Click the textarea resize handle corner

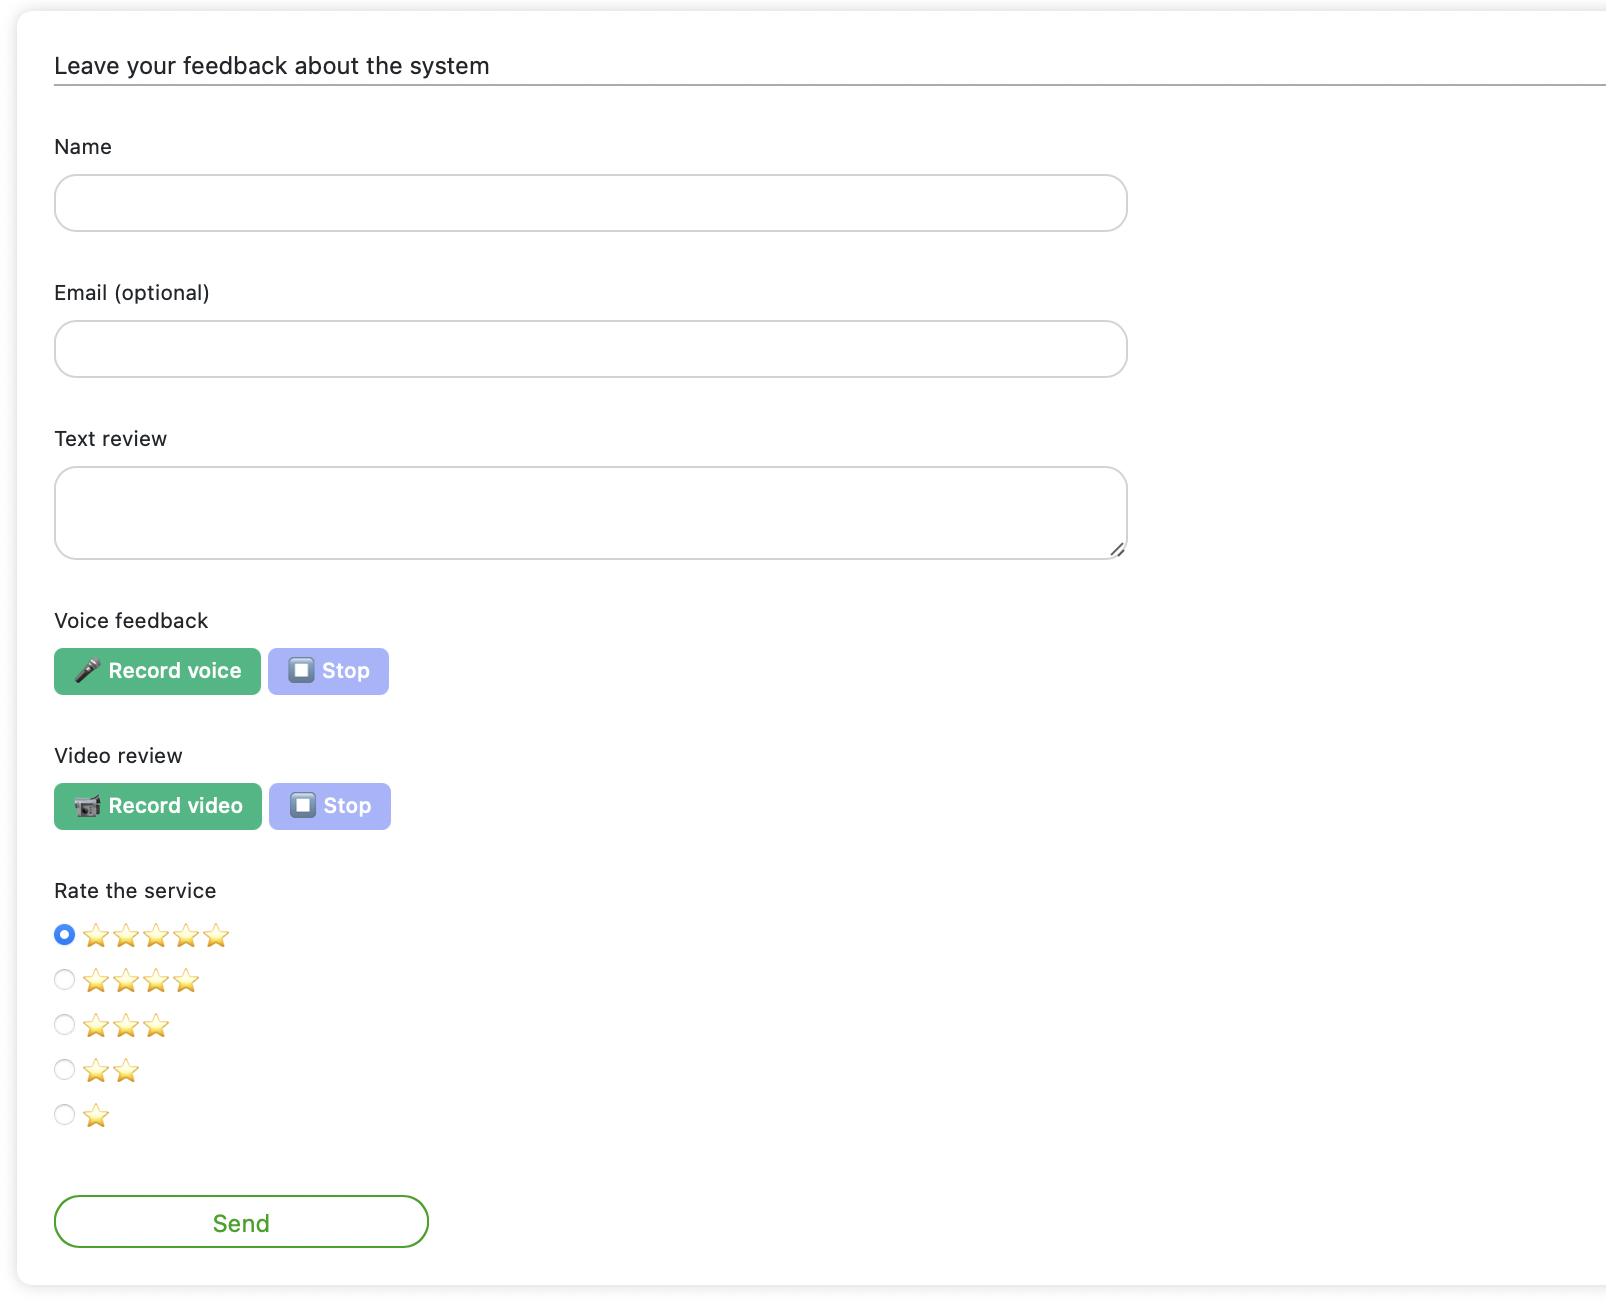tap(1117, 549)
